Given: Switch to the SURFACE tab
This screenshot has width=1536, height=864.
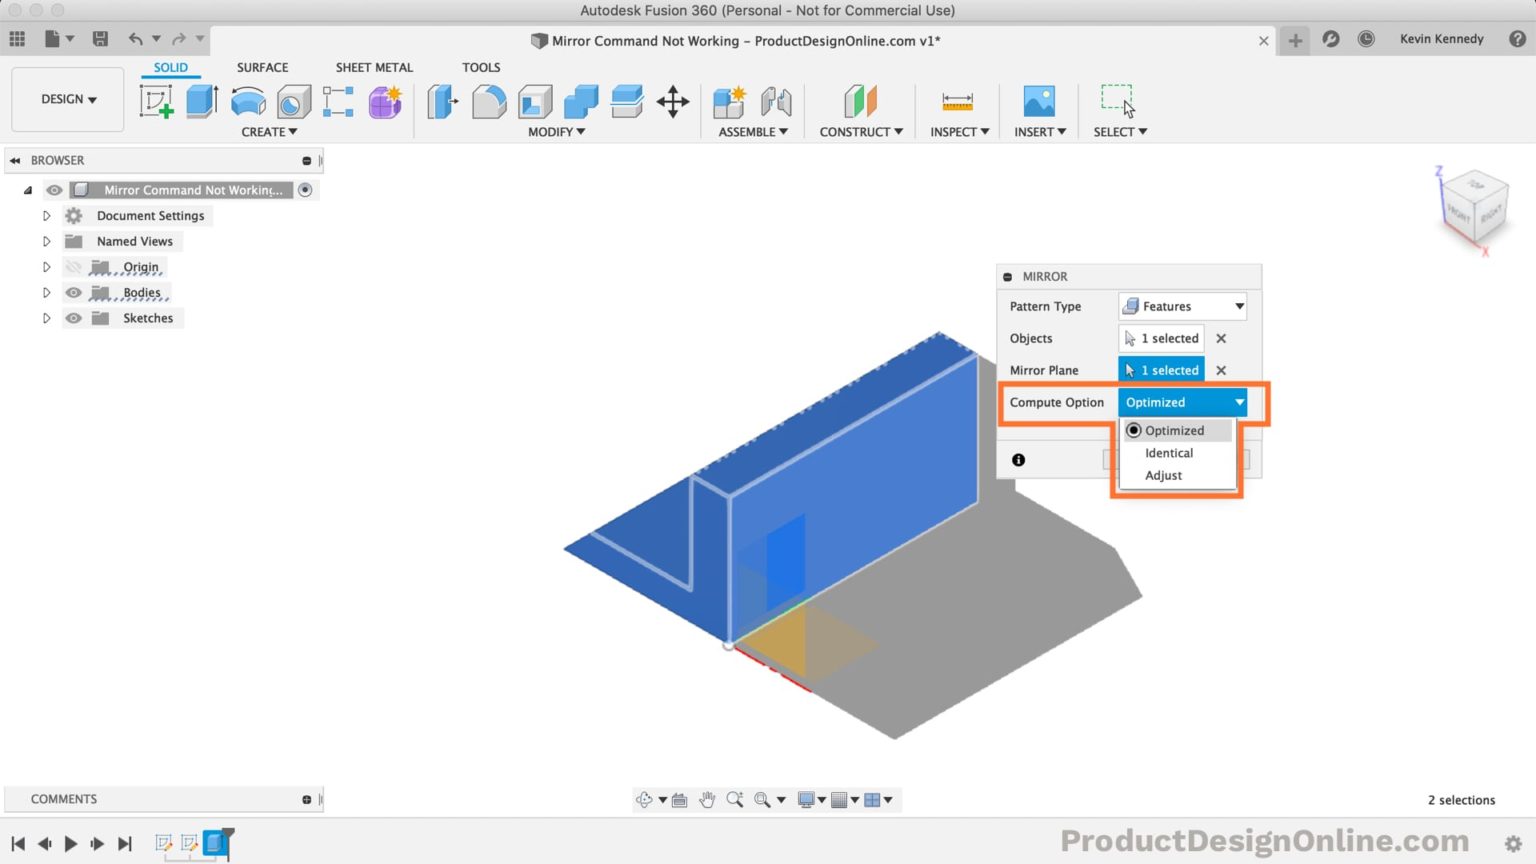Looking at the screenshot, I should click(x=262, y=67).
